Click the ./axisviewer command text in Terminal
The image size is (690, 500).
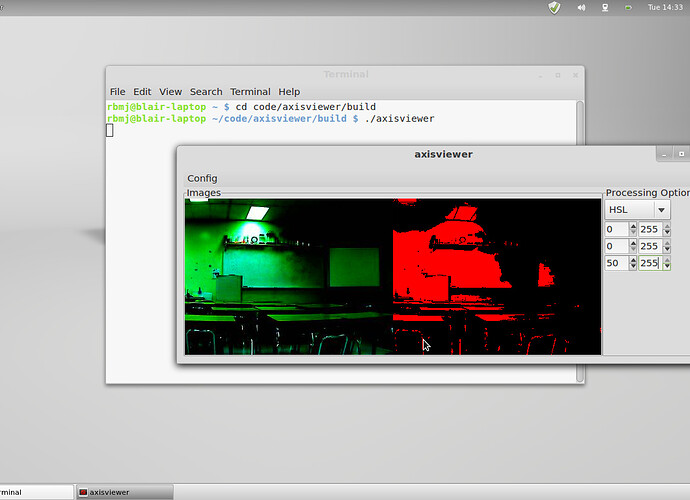click(400, 118)
